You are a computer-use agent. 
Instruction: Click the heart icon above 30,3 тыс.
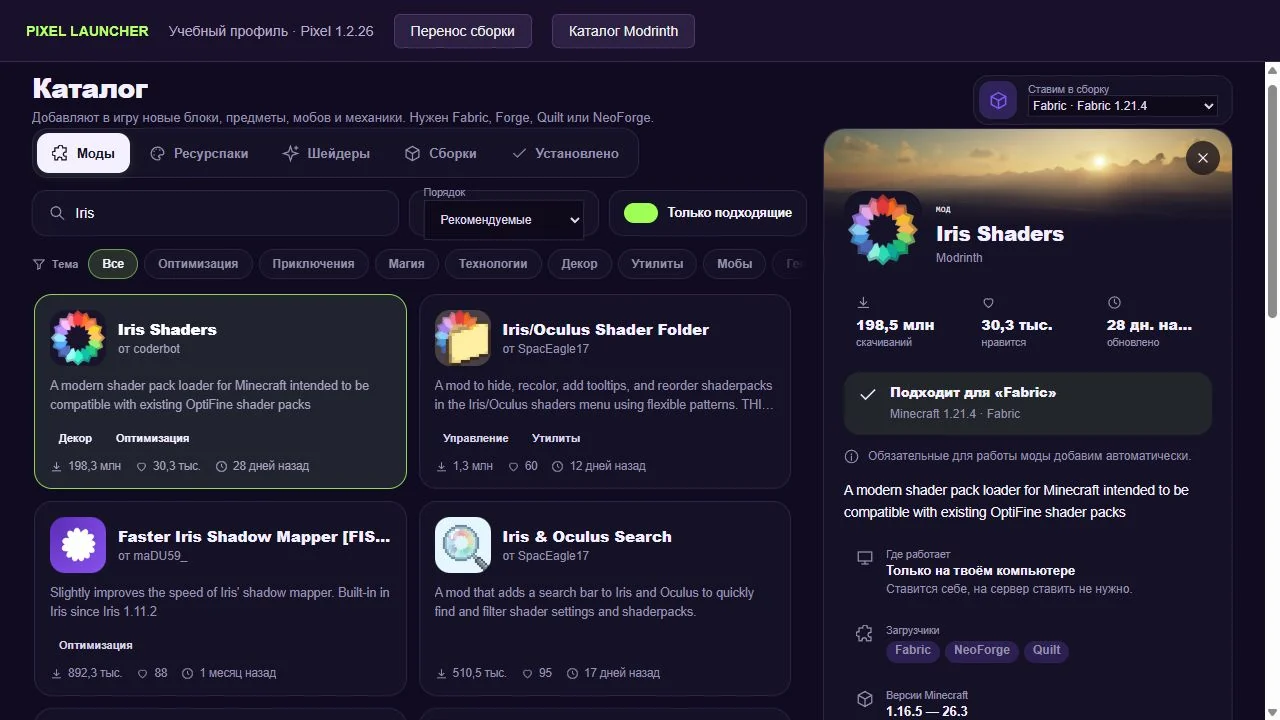[989, 303]
